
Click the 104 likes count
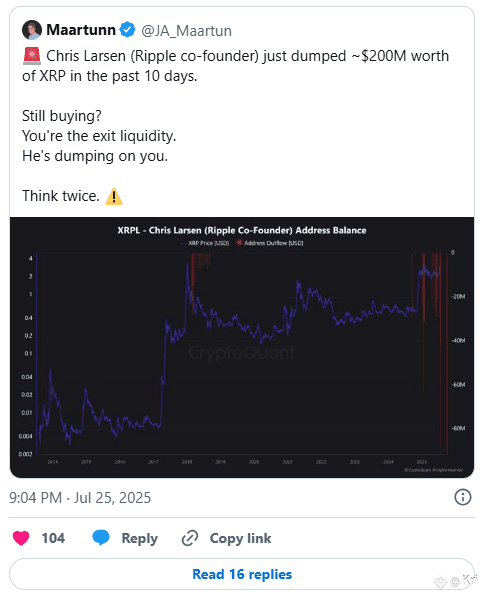(x=53, y=538)
